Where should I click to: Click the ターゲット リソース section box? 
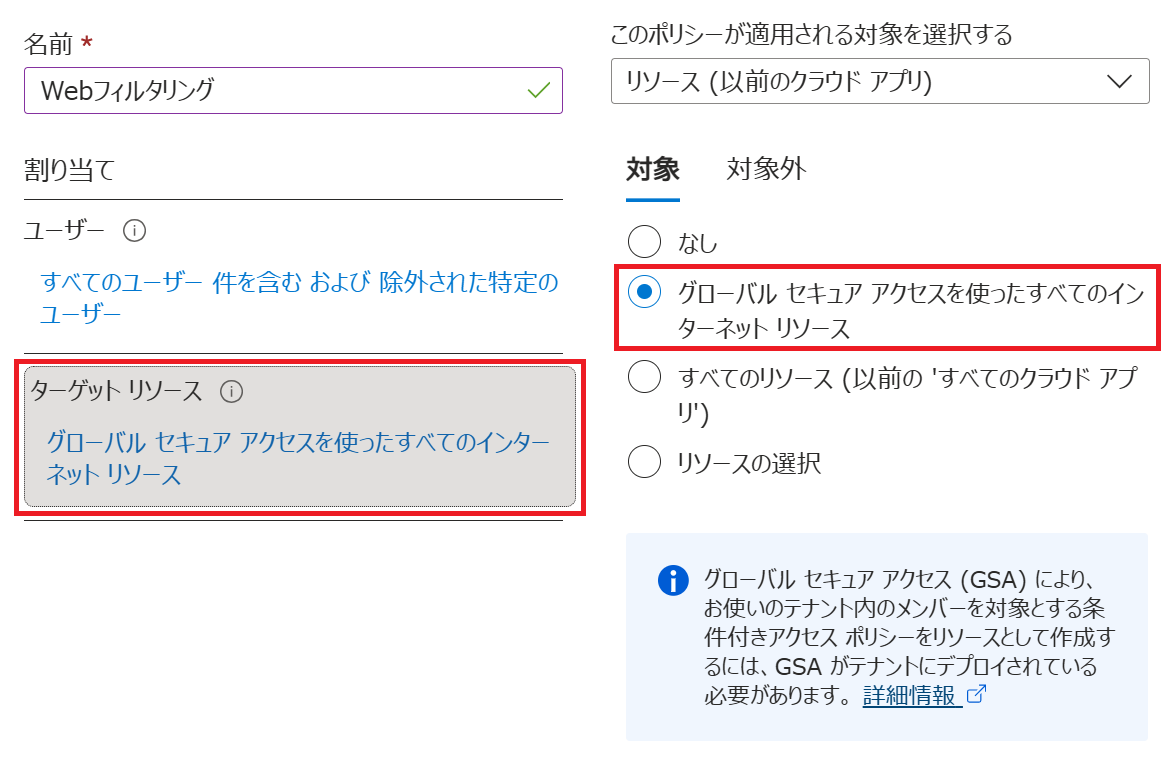(300, 437)
